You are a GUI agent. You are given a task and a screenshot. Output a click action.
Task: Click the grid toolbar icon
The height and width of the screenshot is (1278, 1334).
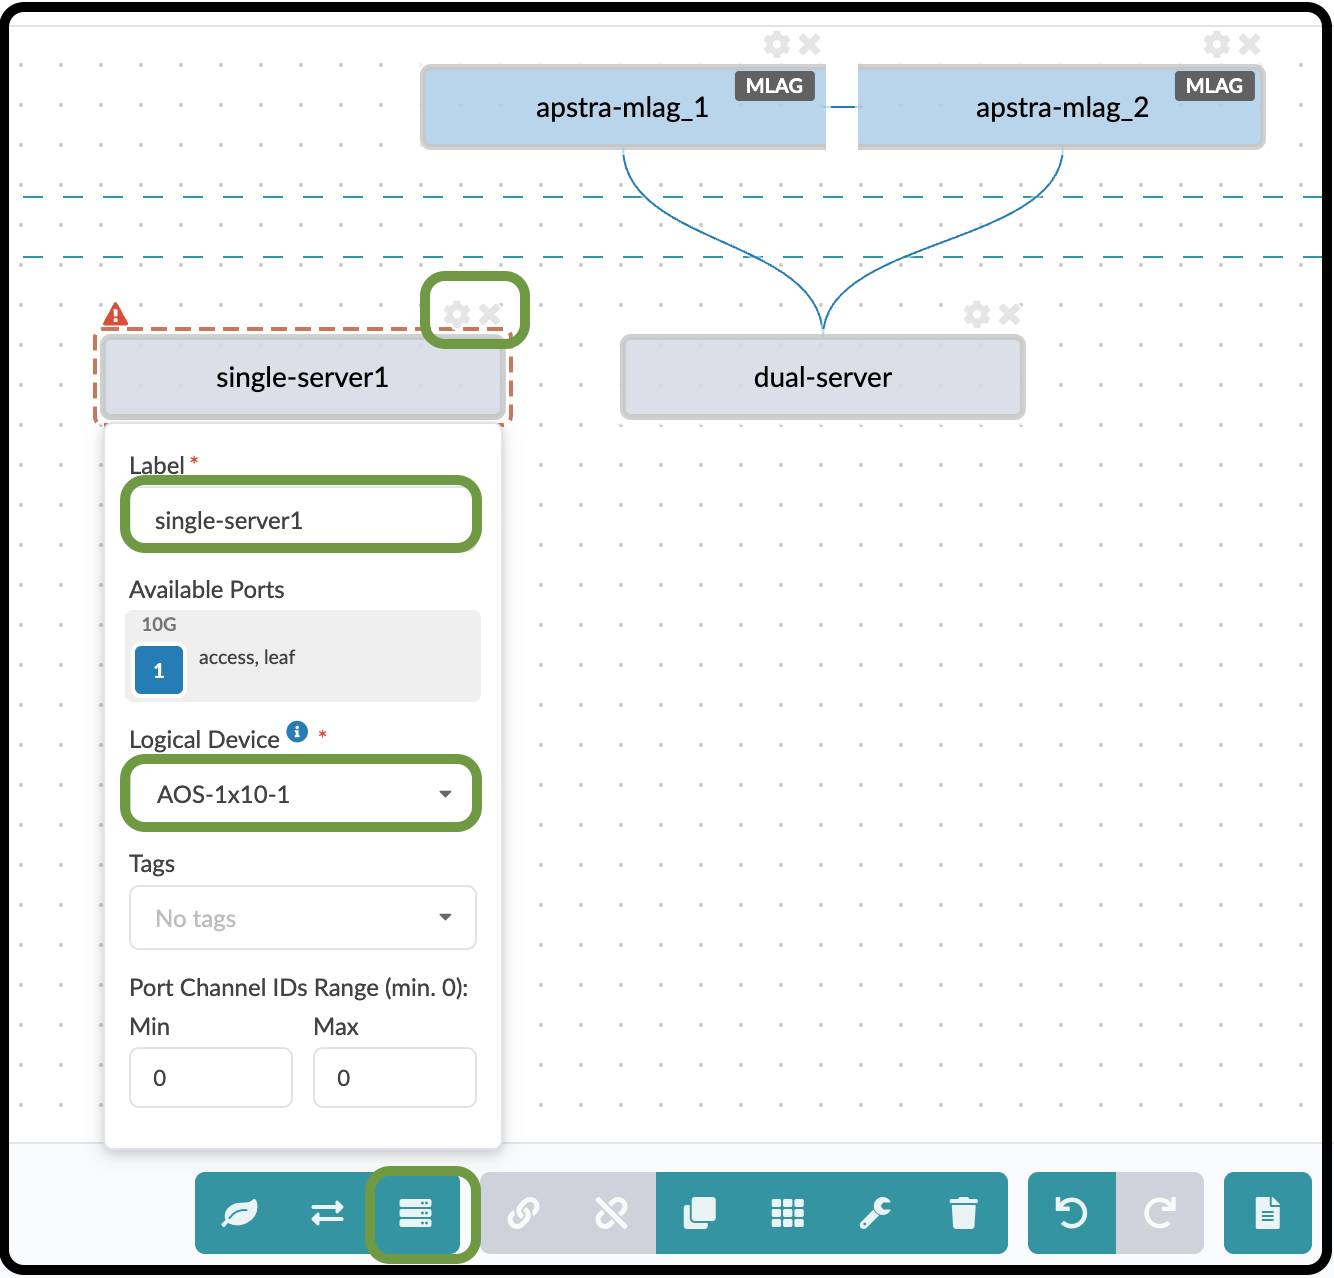pyautogui.click(x=788, y=1213)
